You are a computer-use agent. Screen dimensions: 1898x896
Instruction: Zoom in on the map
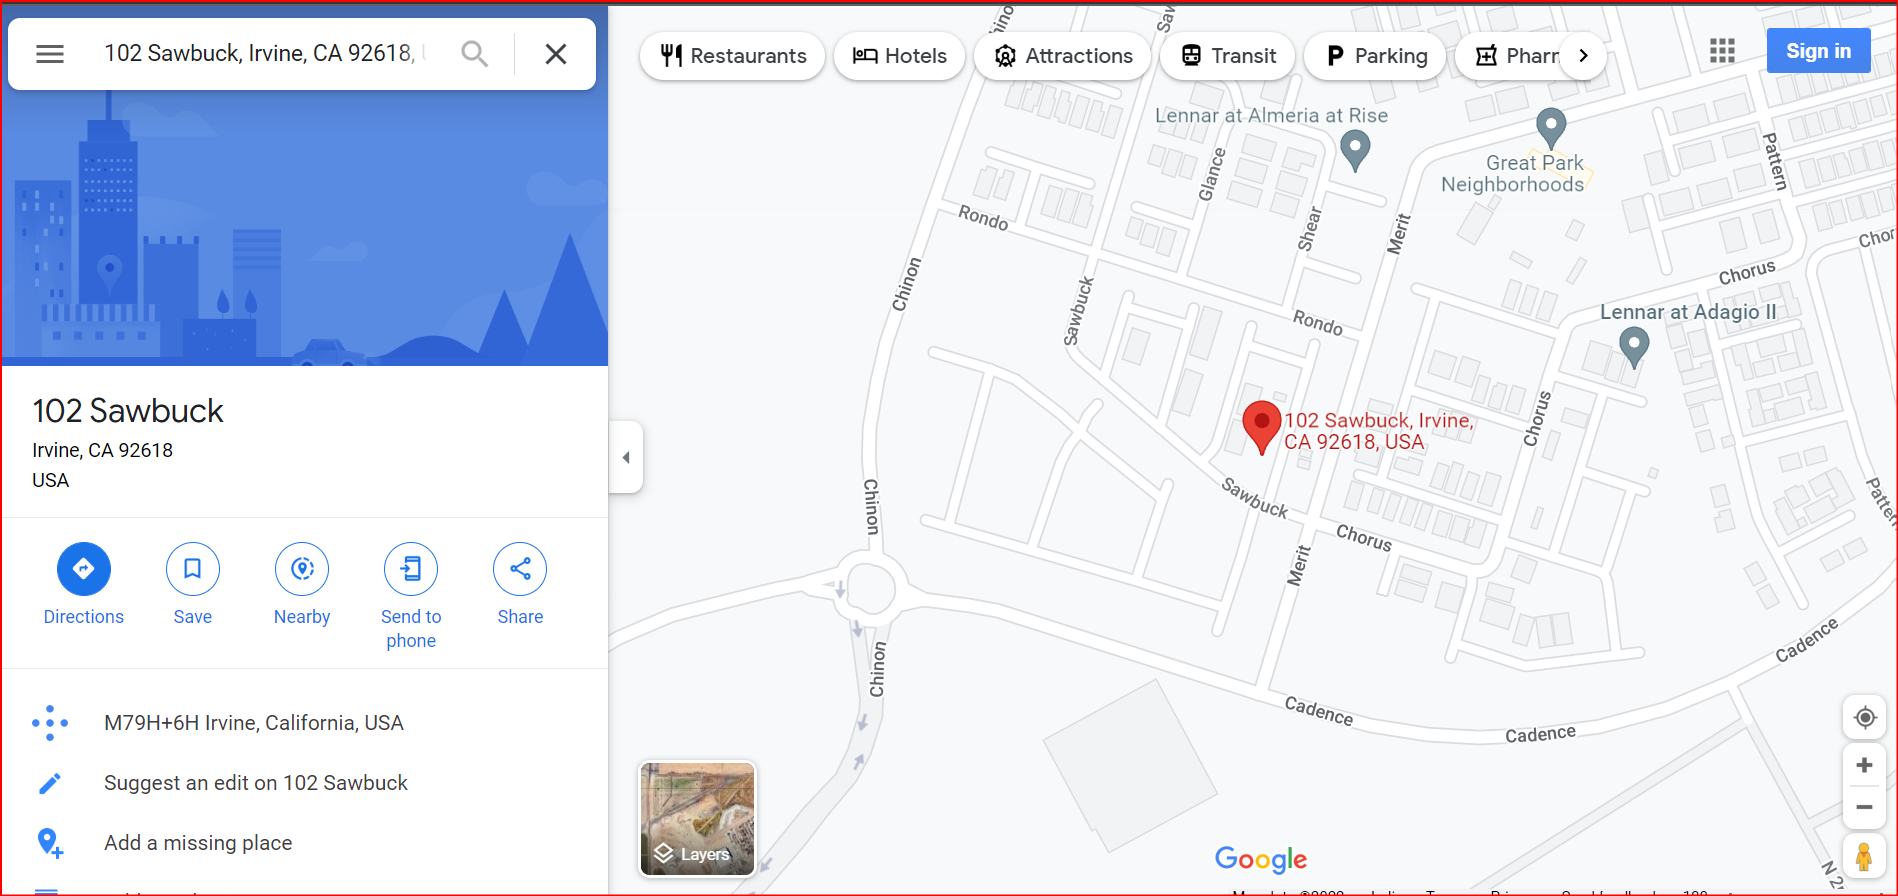(x=1865, y=765)
